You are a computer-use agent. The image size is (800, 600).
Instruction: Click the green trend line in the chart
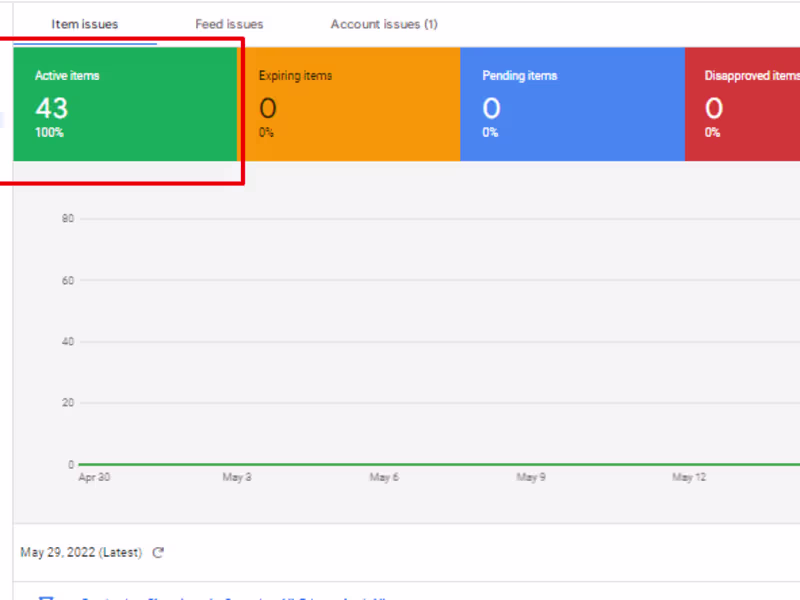click(400, 464)
